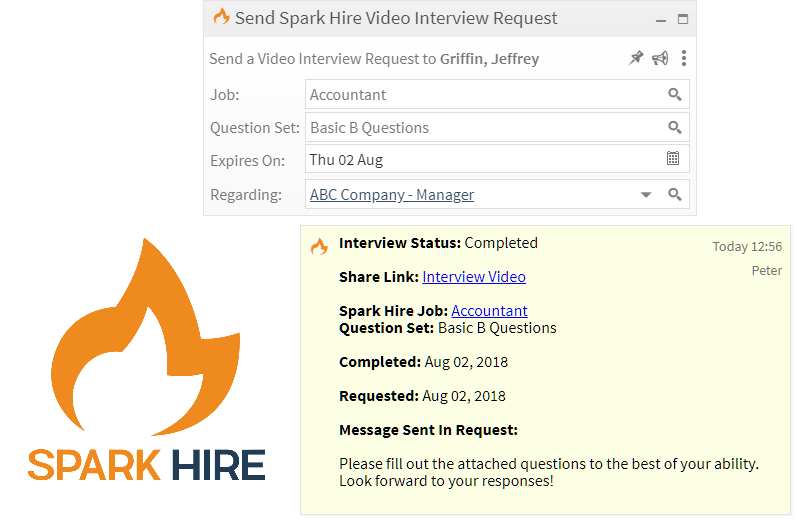
Task: Click the pin icon in request header
Action: [636, 58]
